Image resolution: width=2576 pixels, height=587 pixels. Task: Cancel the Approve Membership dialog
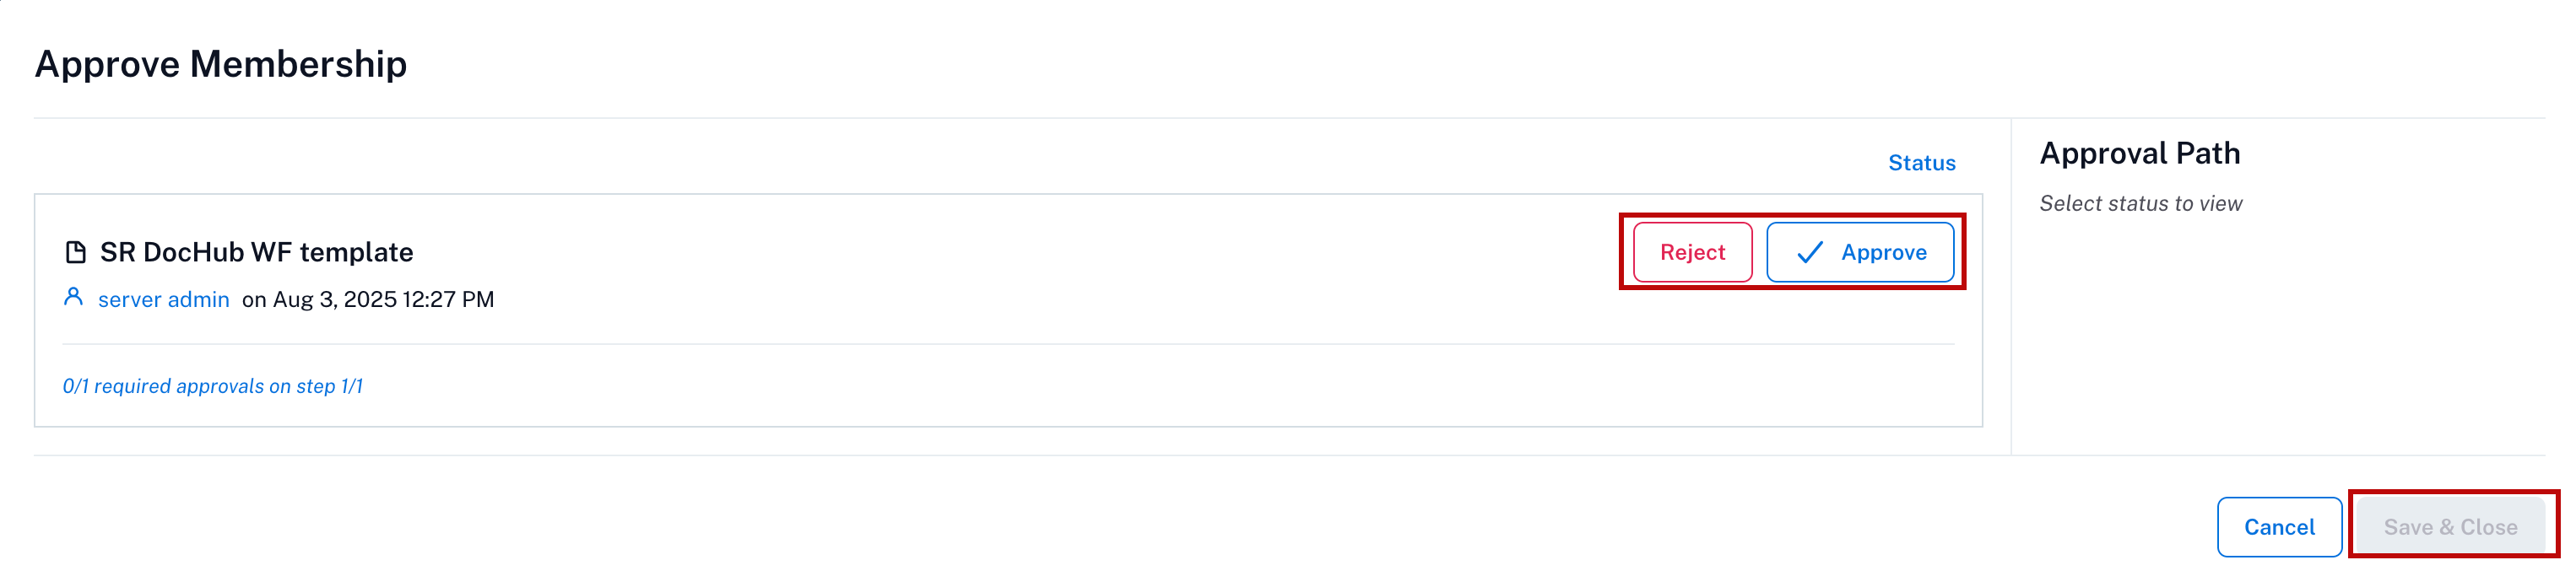click(2279, 527)
